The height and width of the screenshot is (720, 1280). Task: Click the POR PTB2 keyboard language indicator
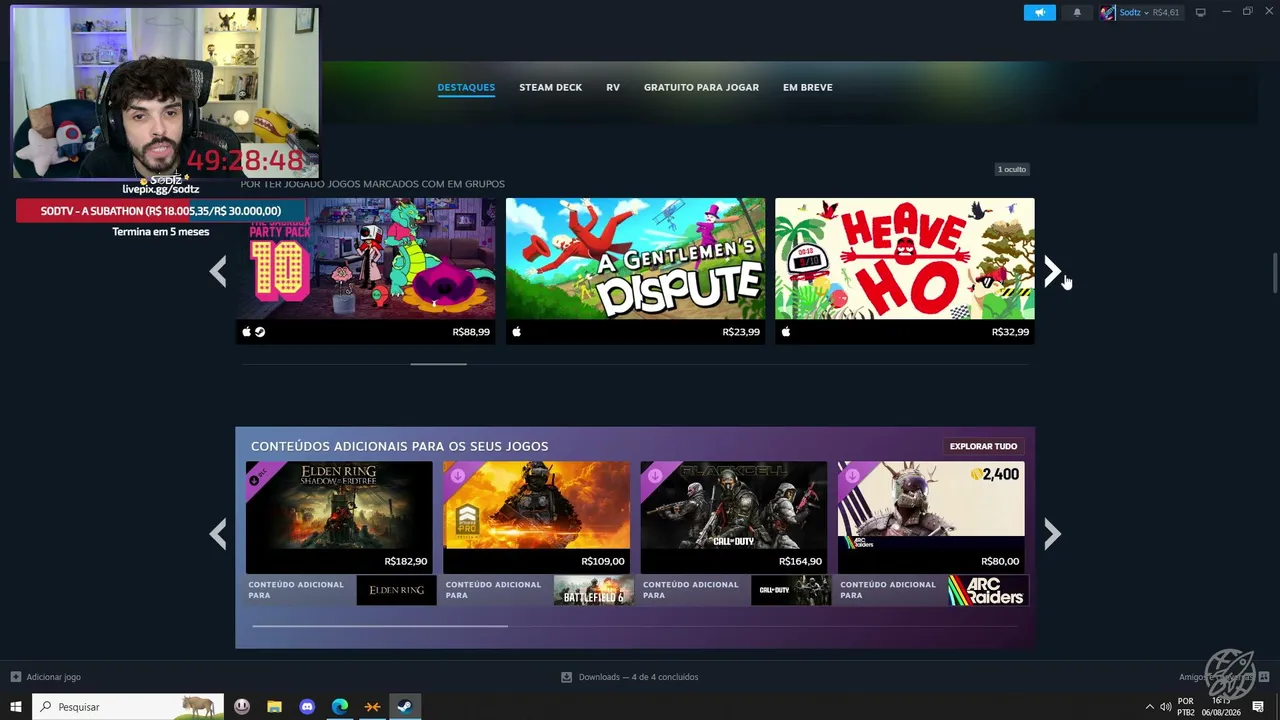point(1186,707)
